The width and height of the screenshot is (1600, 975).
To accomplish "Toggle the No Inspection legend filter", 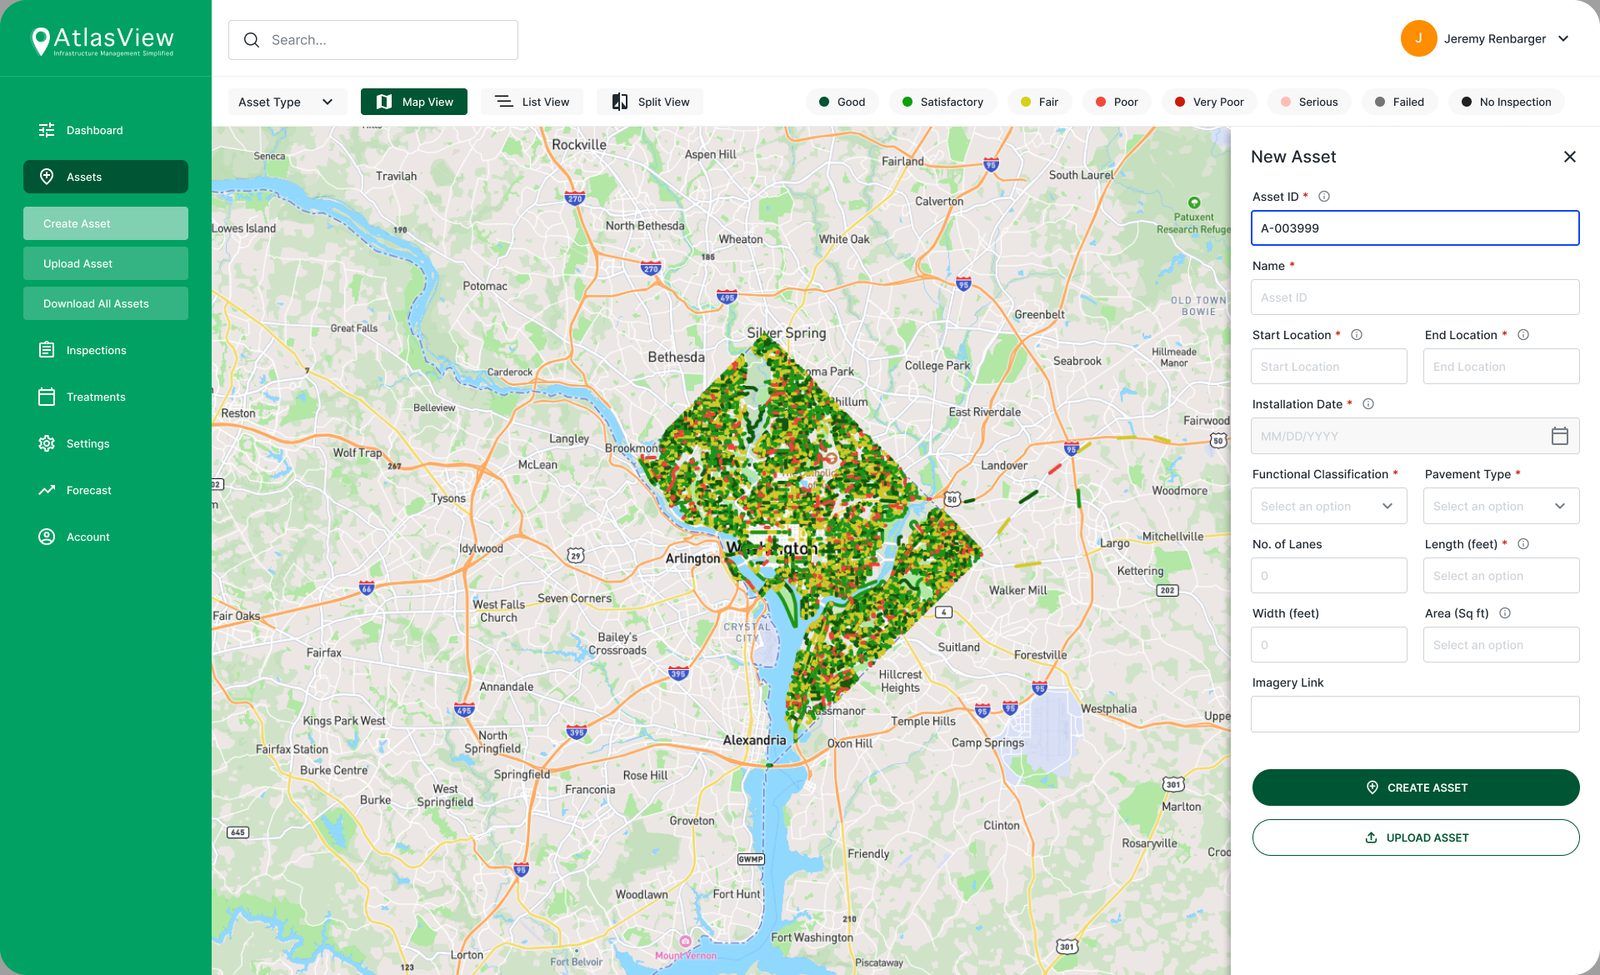I will tap(1506, 102).
